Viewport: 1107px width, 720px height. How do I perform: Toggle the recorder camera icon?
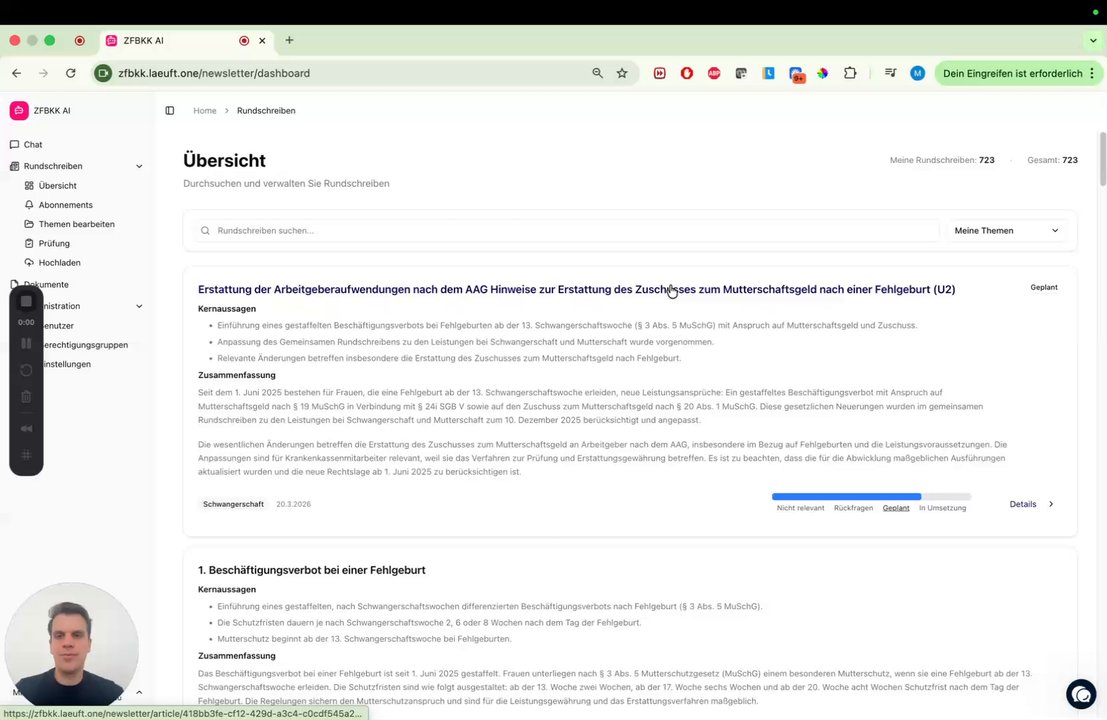26,428
